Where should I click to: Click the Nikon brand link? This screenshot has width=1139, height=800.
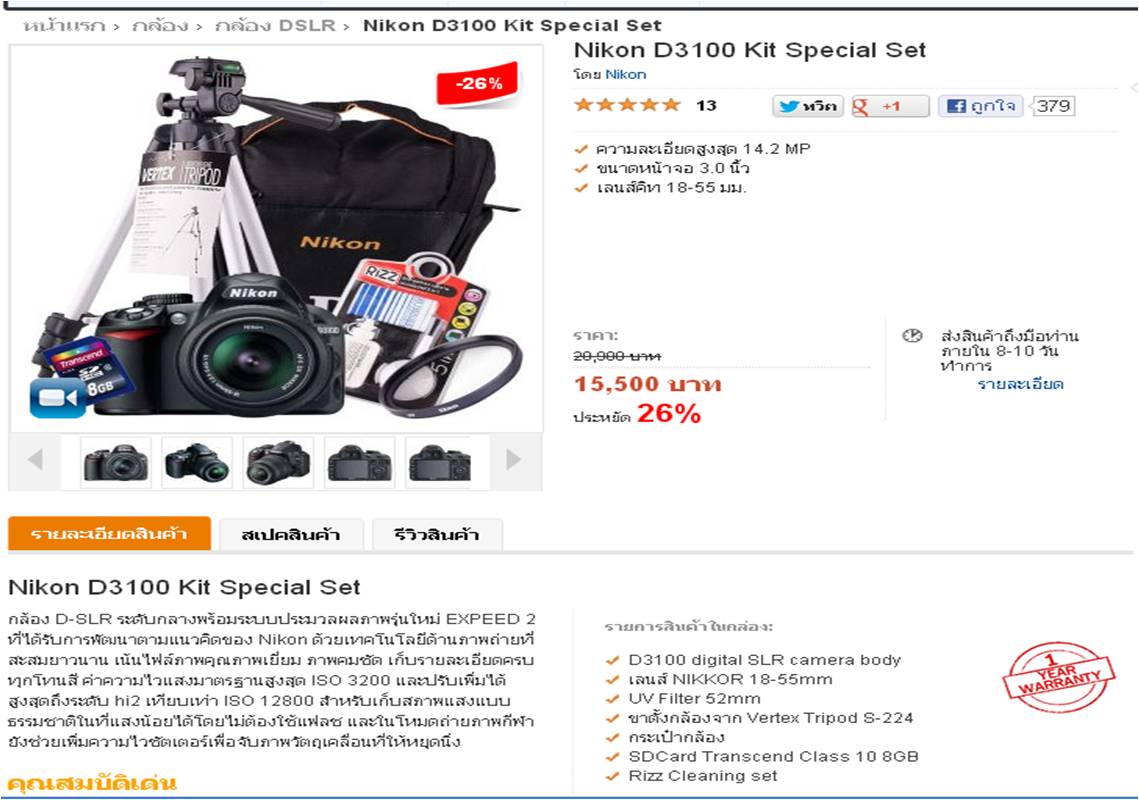click(x=625, y=74)
